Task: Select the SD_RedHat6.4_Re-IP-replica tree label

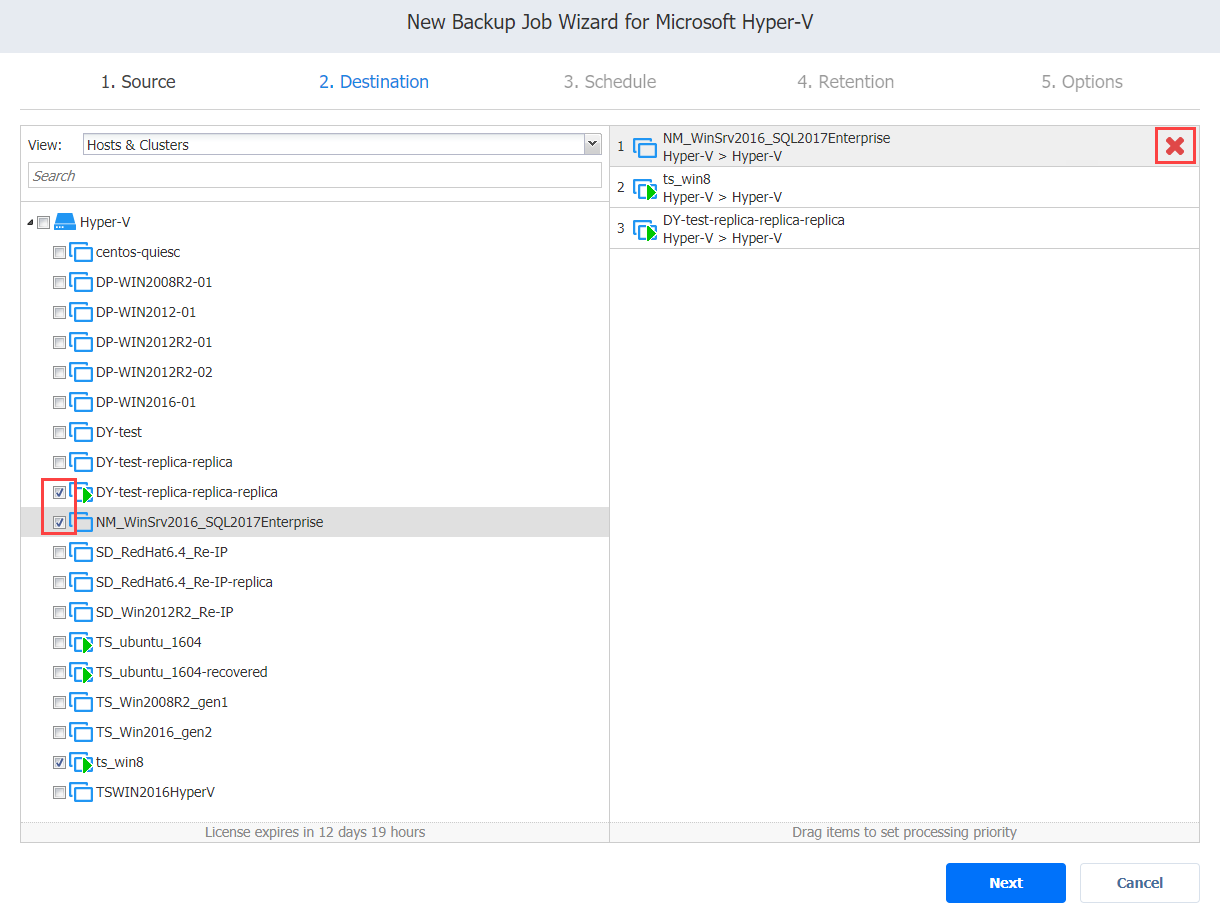Action: click(x=184, y=582)
